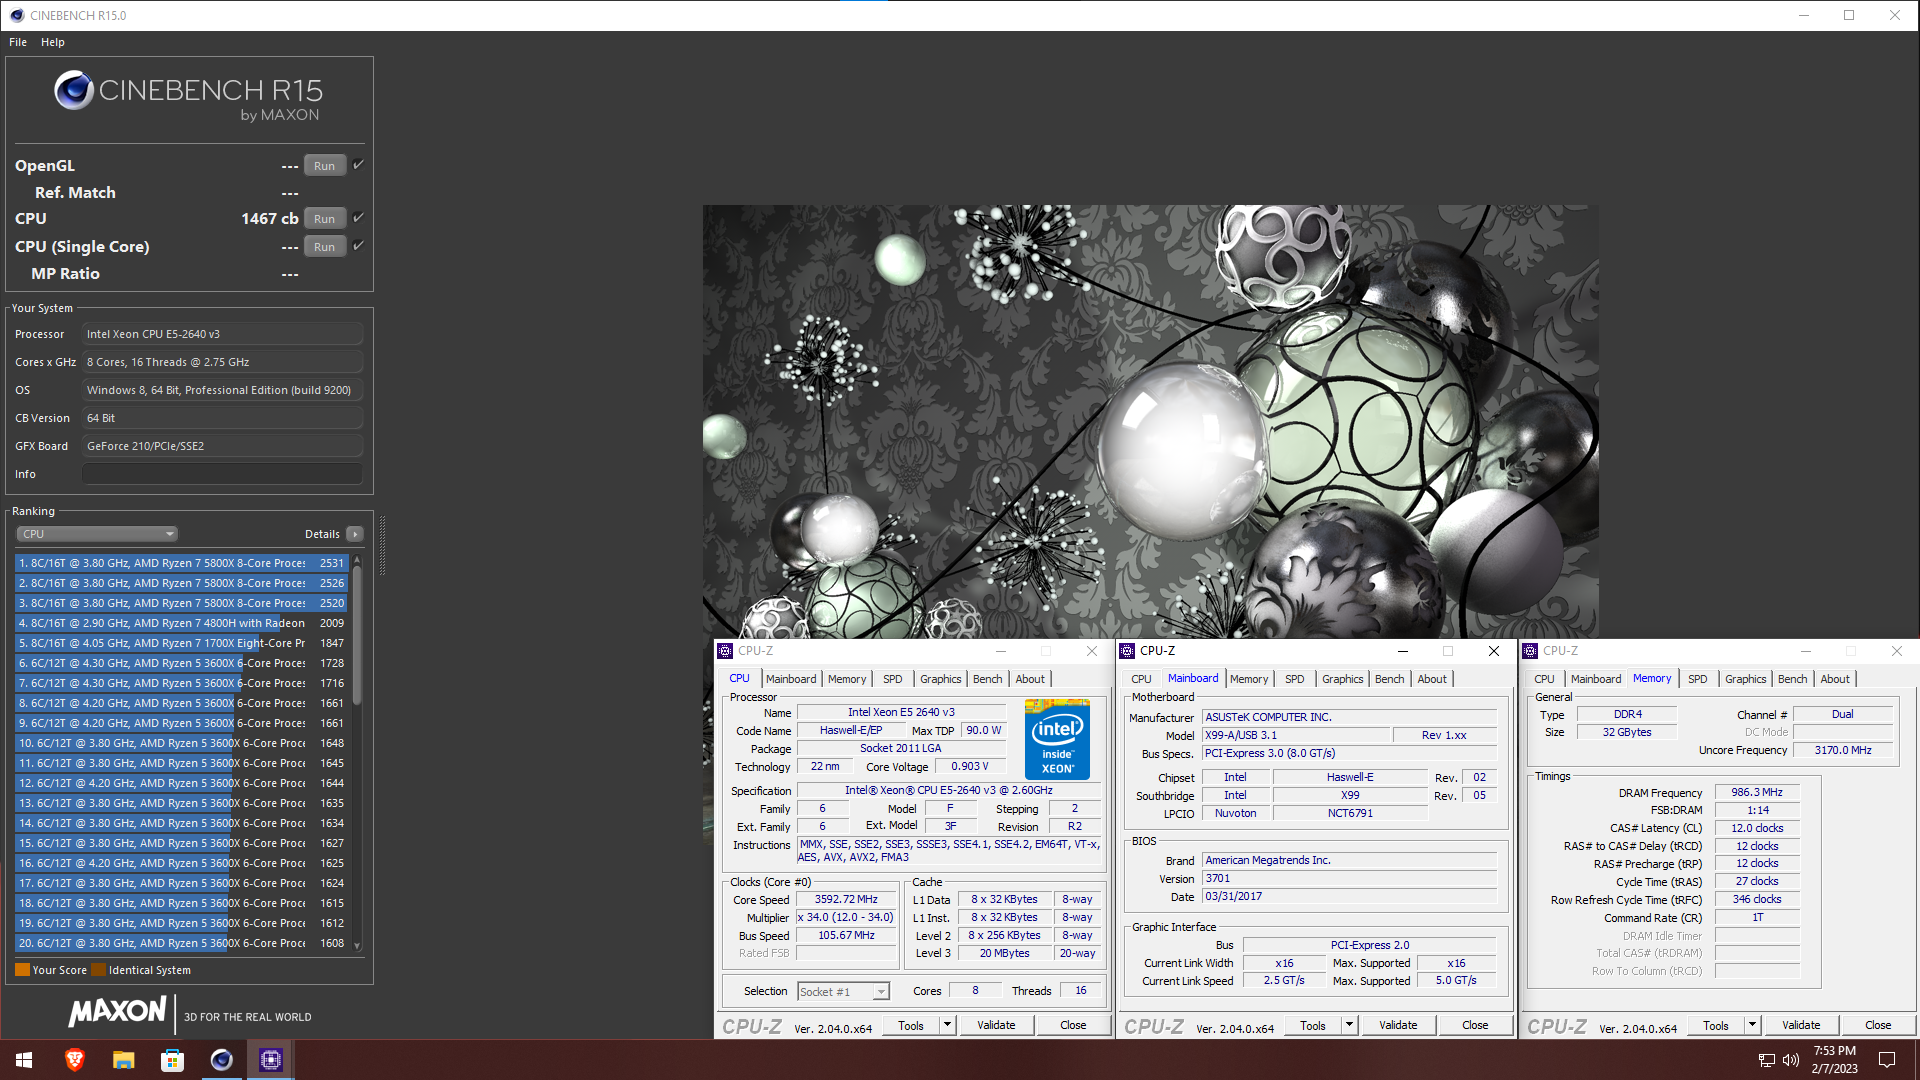Click Validate in CPU-Z Memory window
The width and height of the screenshot is (1920, 1080).
click(x=1801, y=1025)
